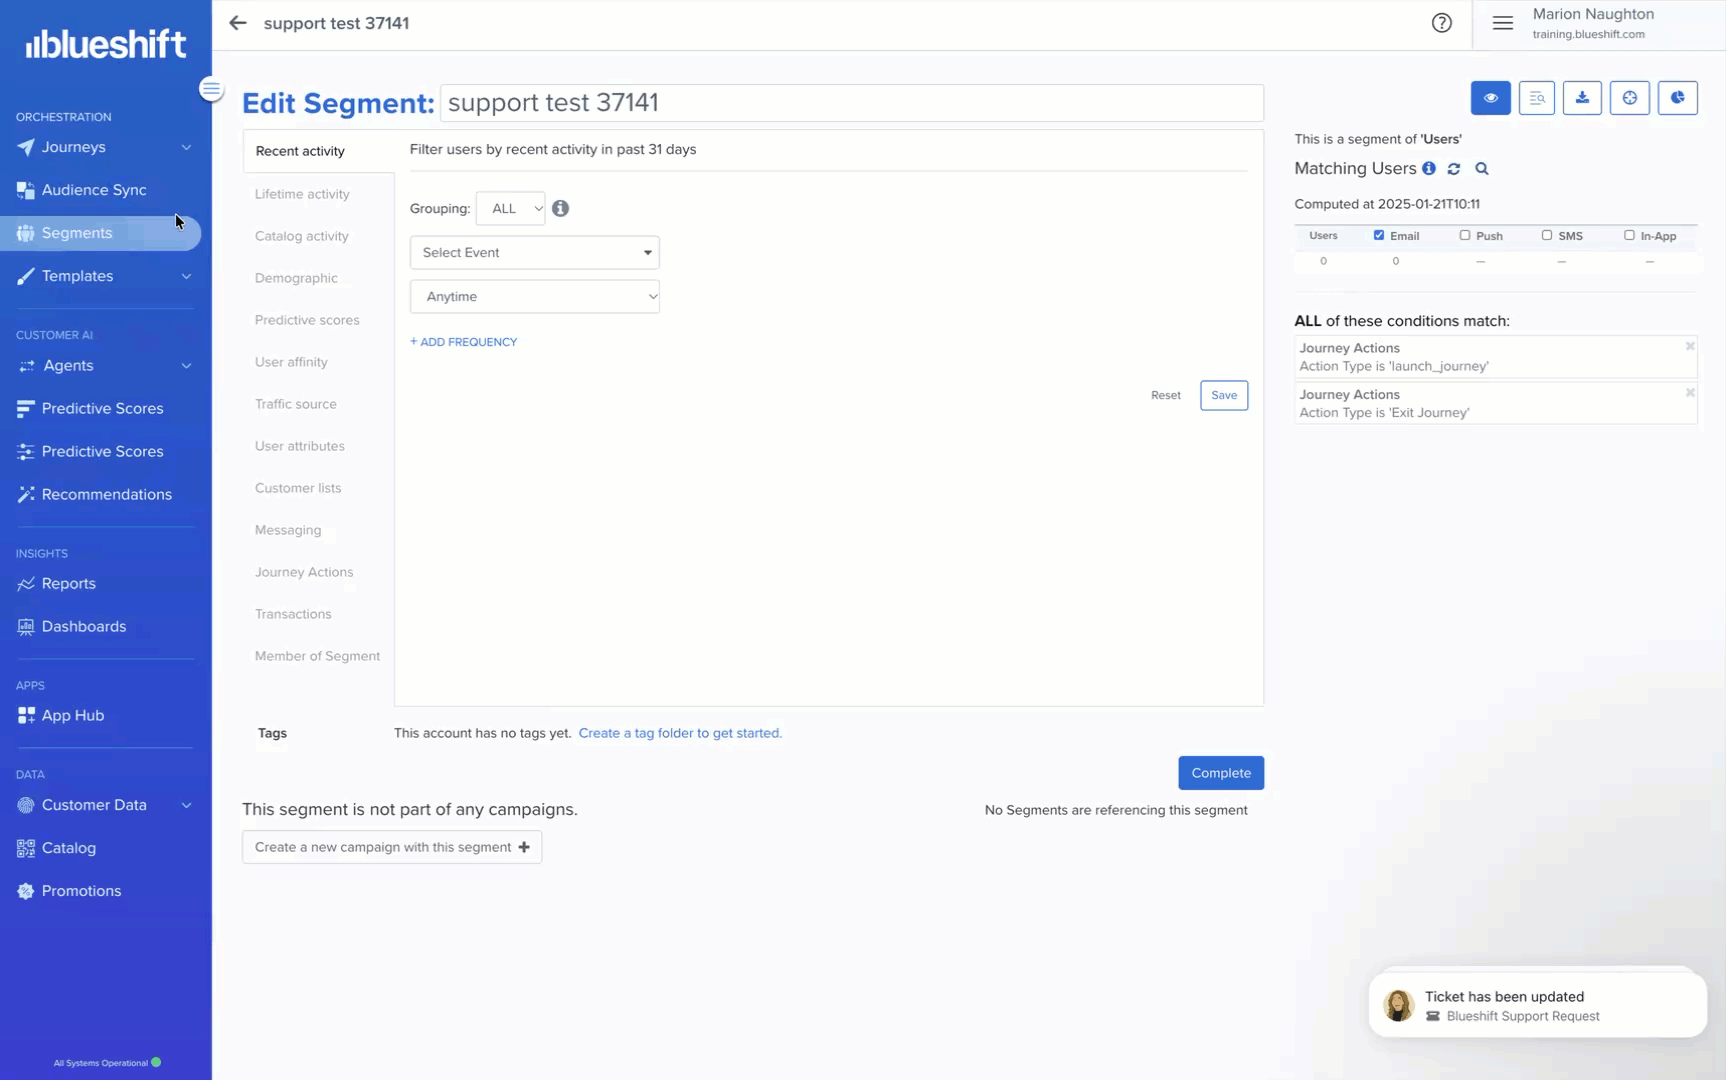
Task: Click the download segment icon button
Action: [1582, 98]
